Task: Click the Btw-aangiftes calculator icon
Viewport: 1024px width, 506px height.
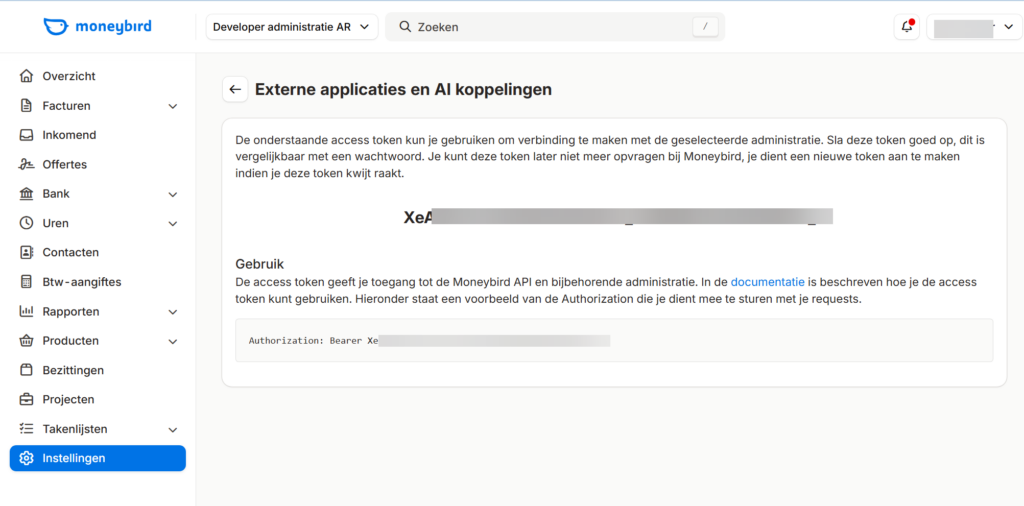Action: click(26, 282)
